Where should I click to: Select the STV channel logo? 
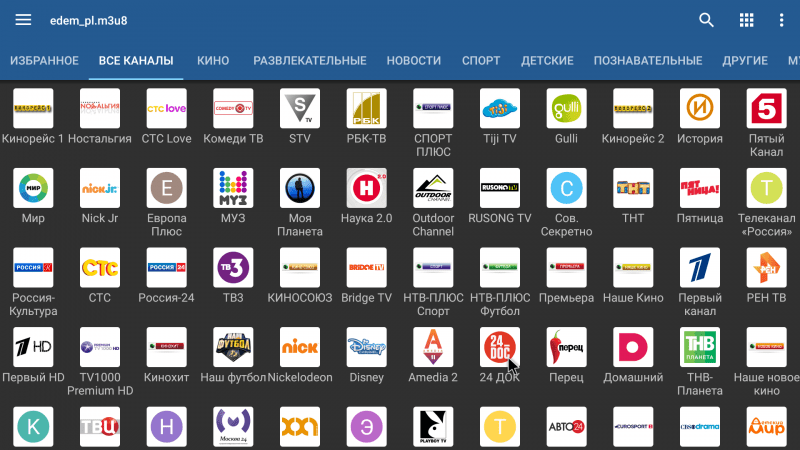tap(300, 108)
